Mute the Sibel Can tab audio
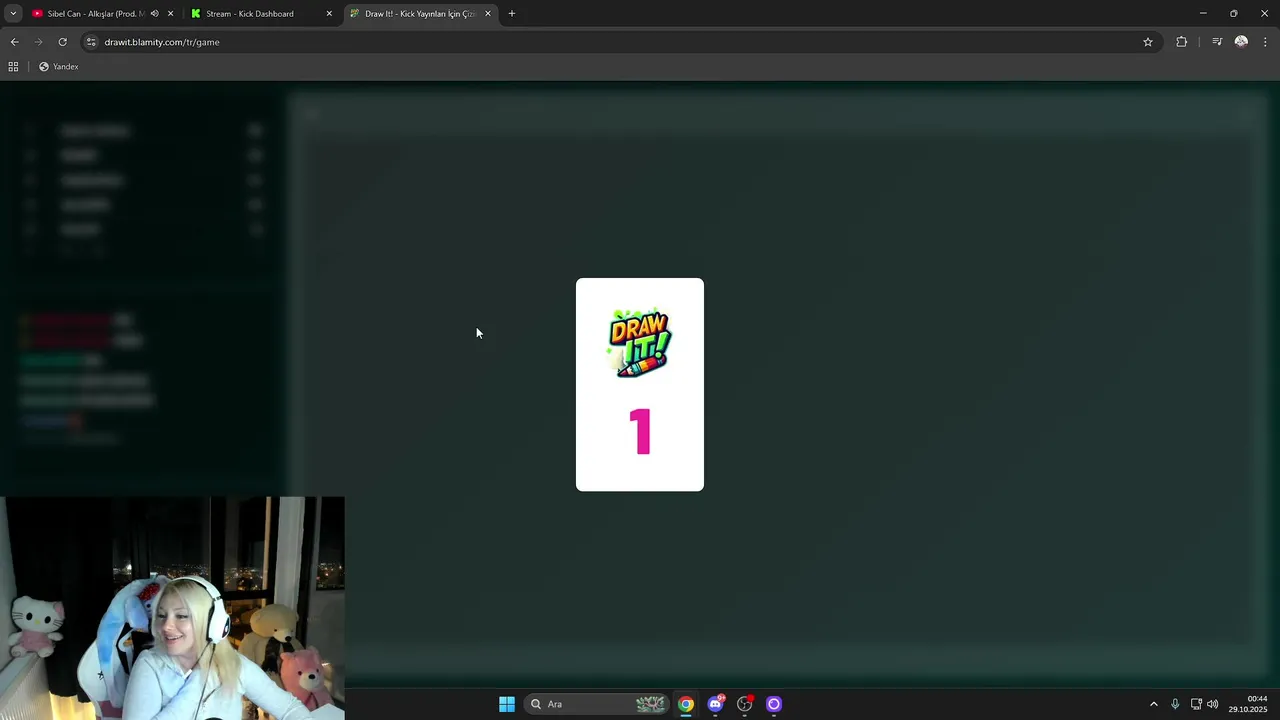This screenshot has height=720, width=1280. 154,14
